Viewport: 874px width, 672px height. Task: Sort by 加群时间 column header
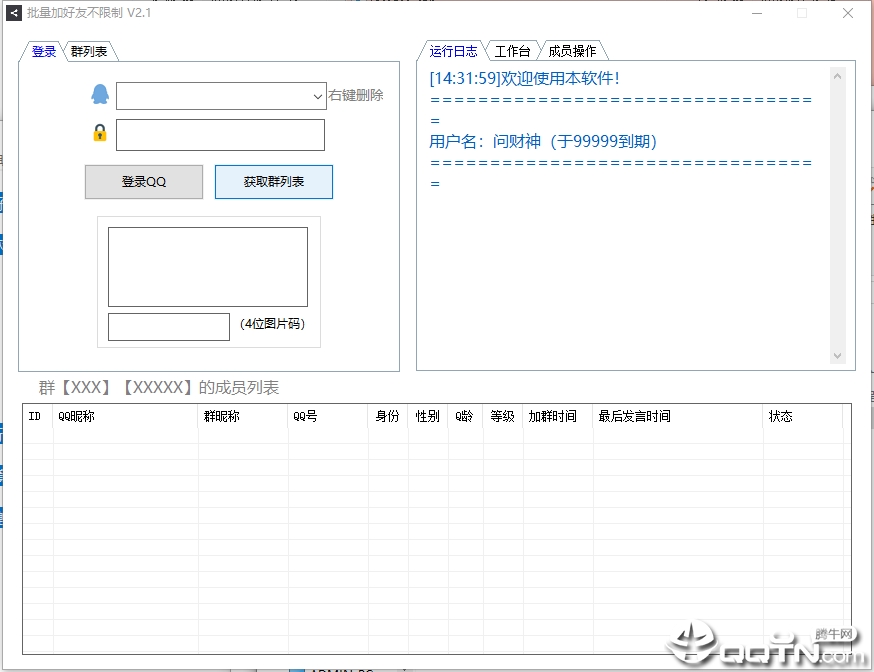(557, 416)
